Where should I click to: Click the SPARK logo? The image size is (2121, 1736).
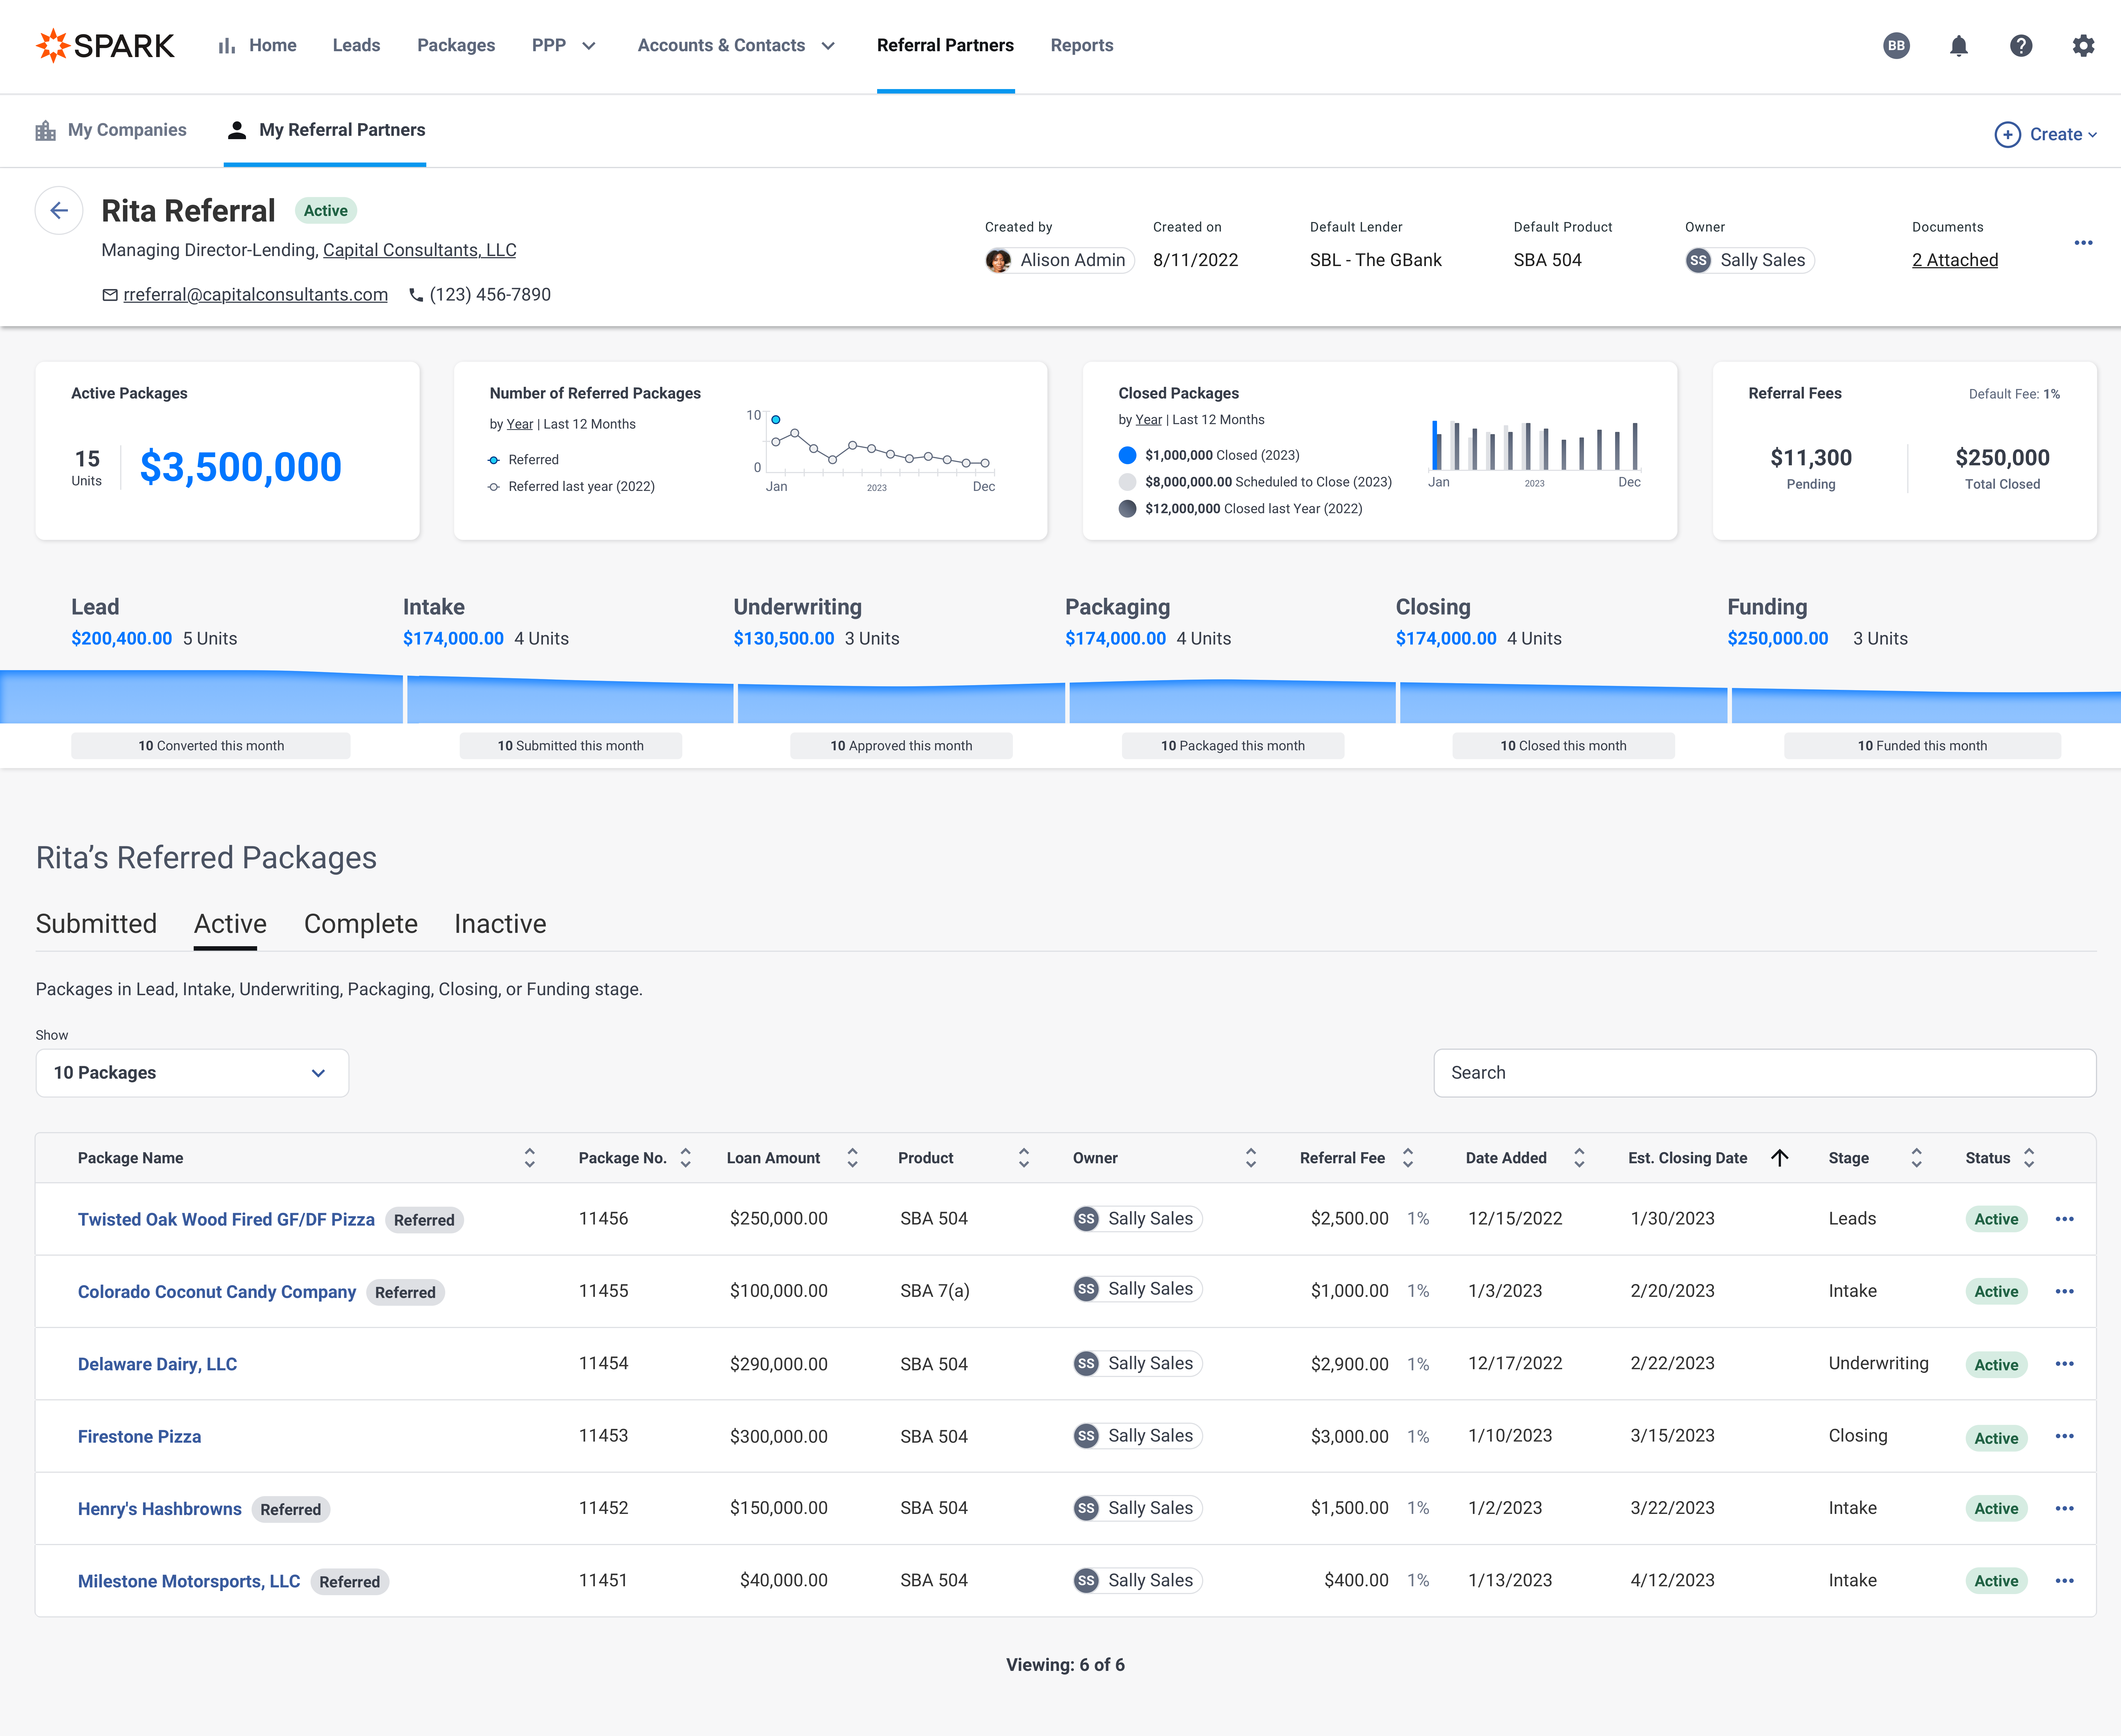coord(105,45)
